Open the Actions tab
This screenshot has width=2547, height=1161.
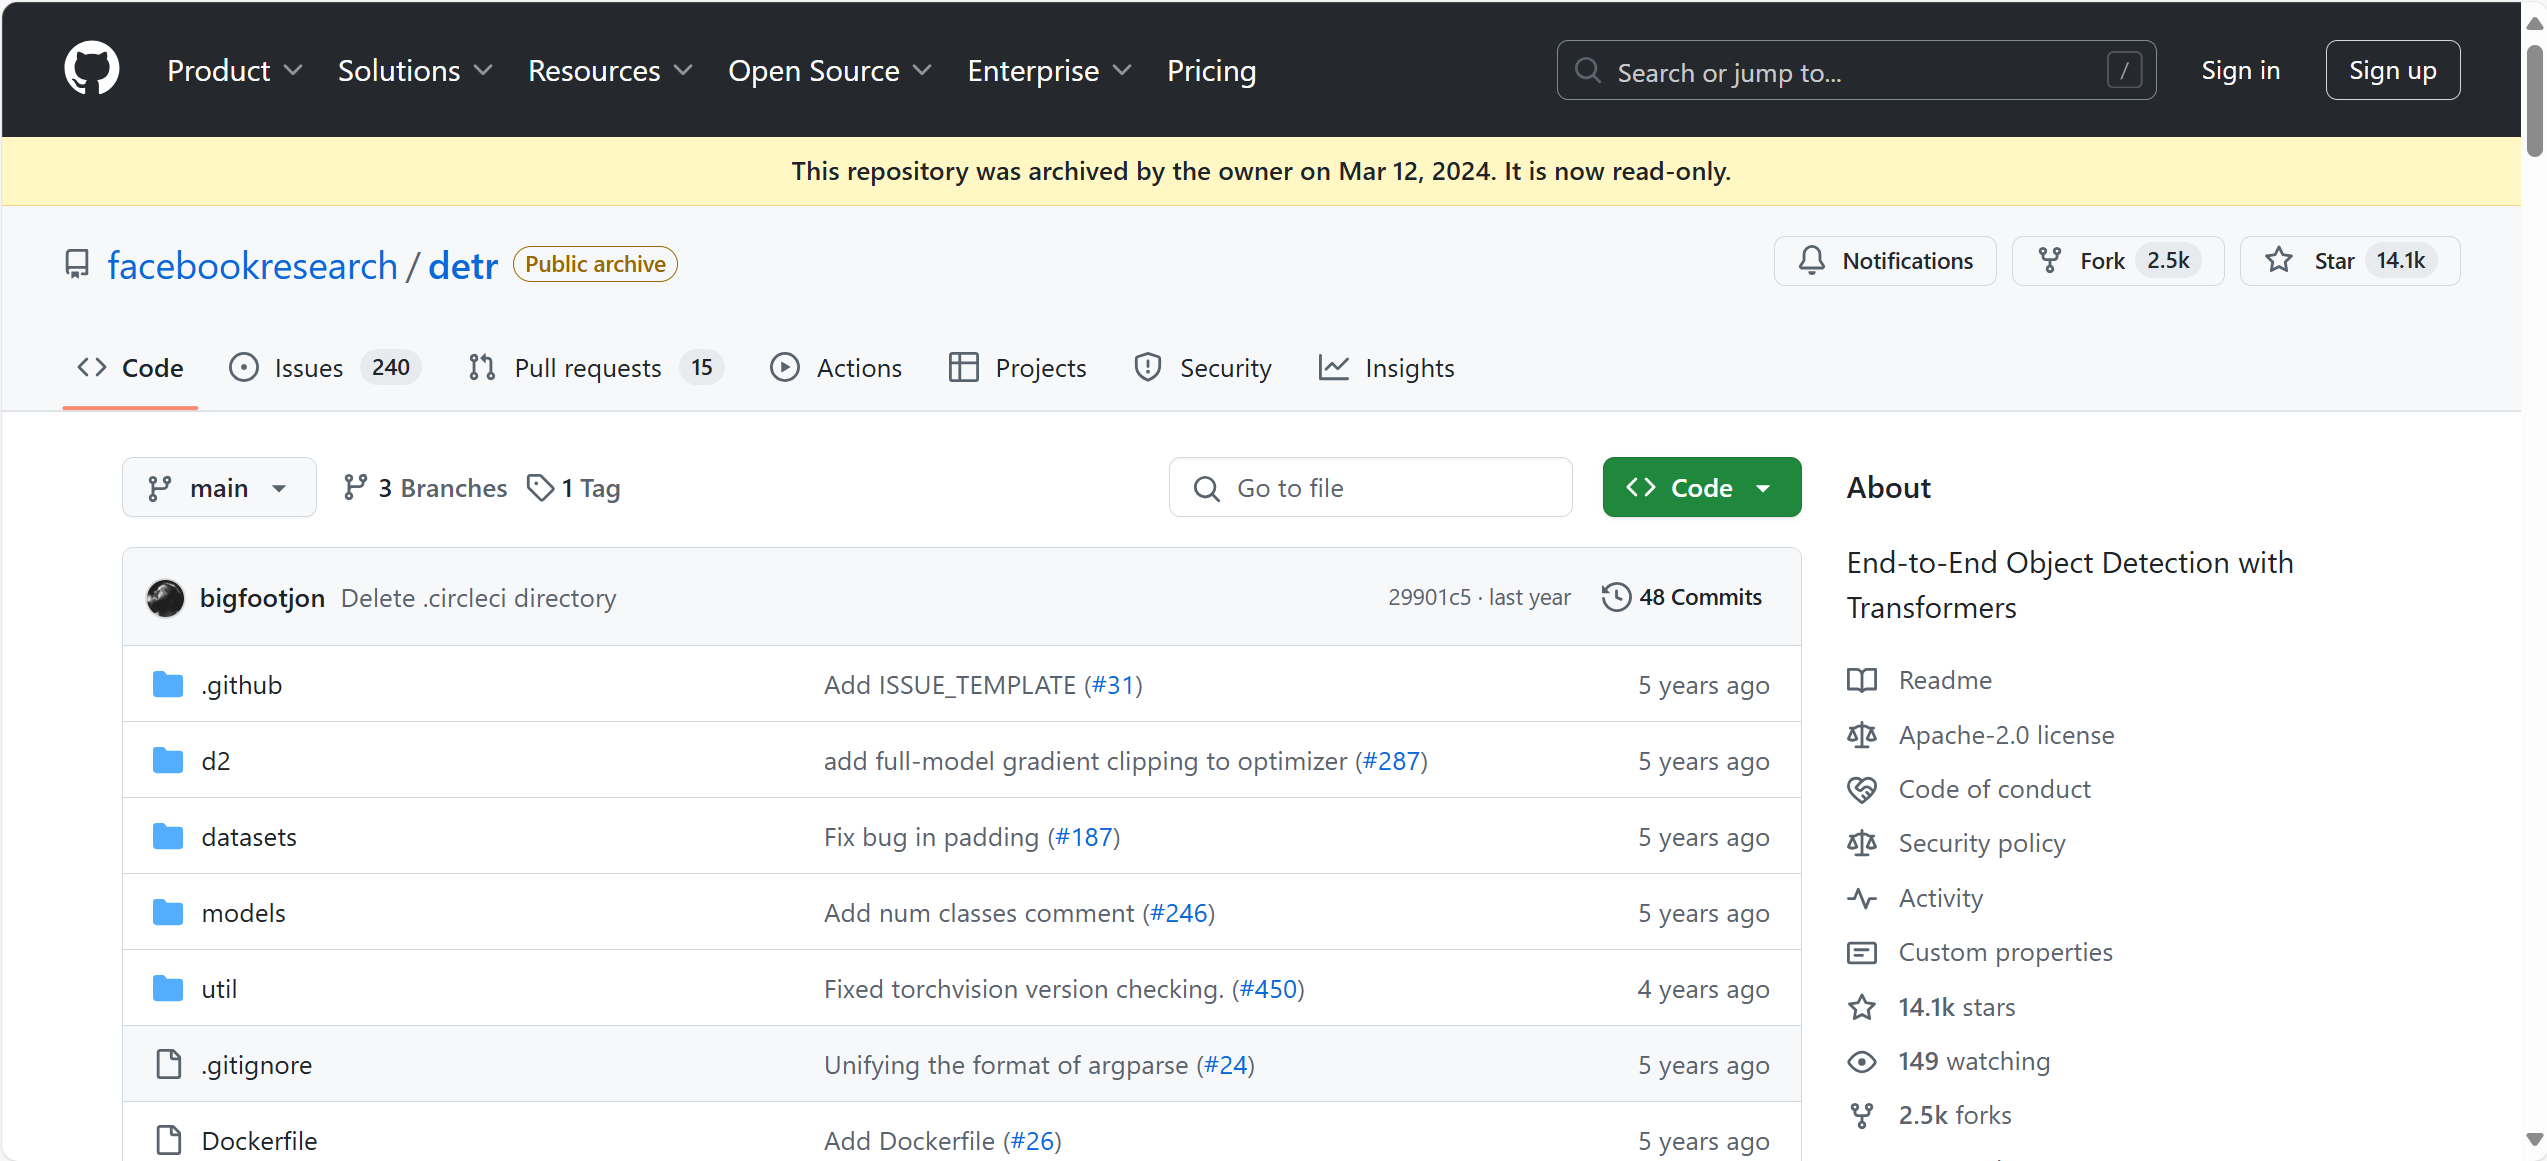click(836, 368)
